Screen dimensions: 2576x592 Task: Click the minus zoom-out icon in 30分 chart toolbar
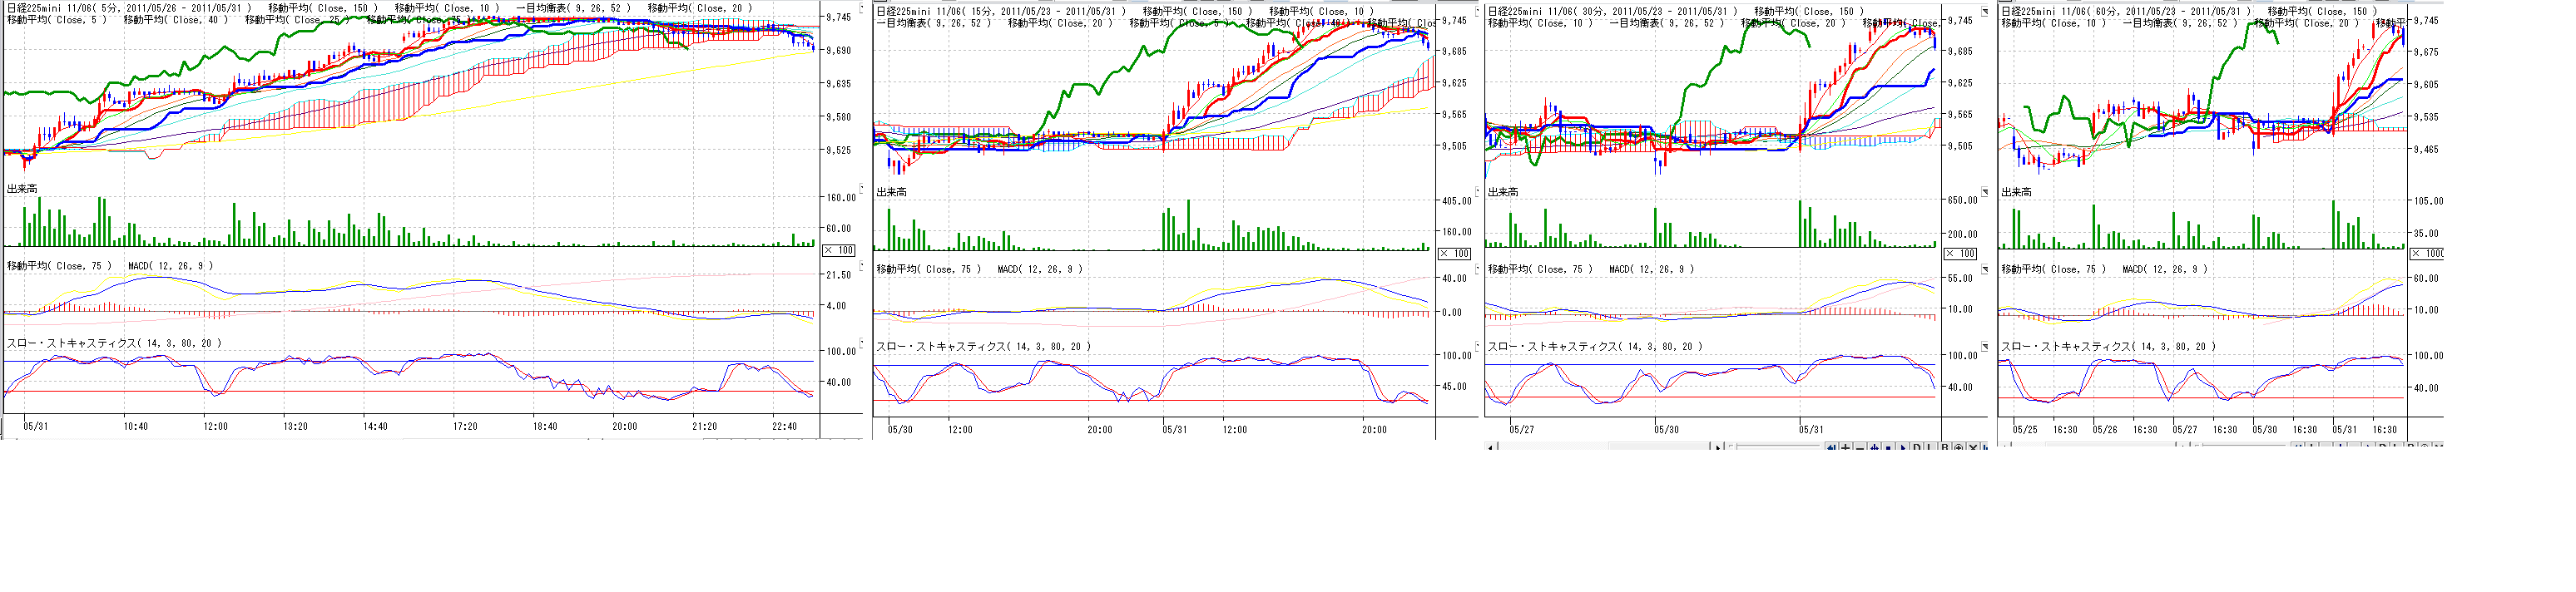point(1860,447)
